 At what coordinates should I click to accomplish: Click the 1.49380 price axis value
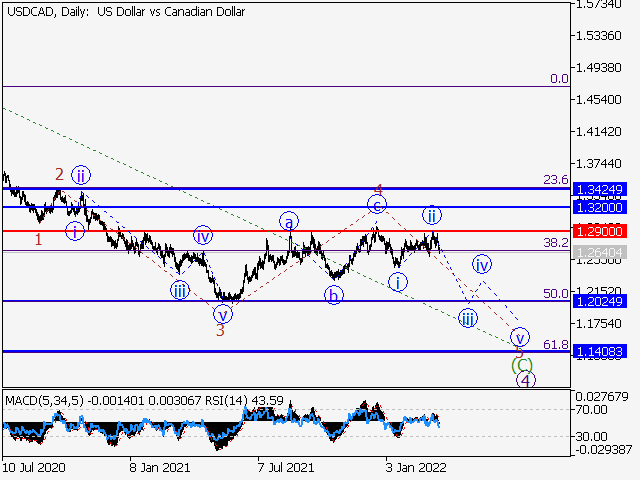pos(599,68)
